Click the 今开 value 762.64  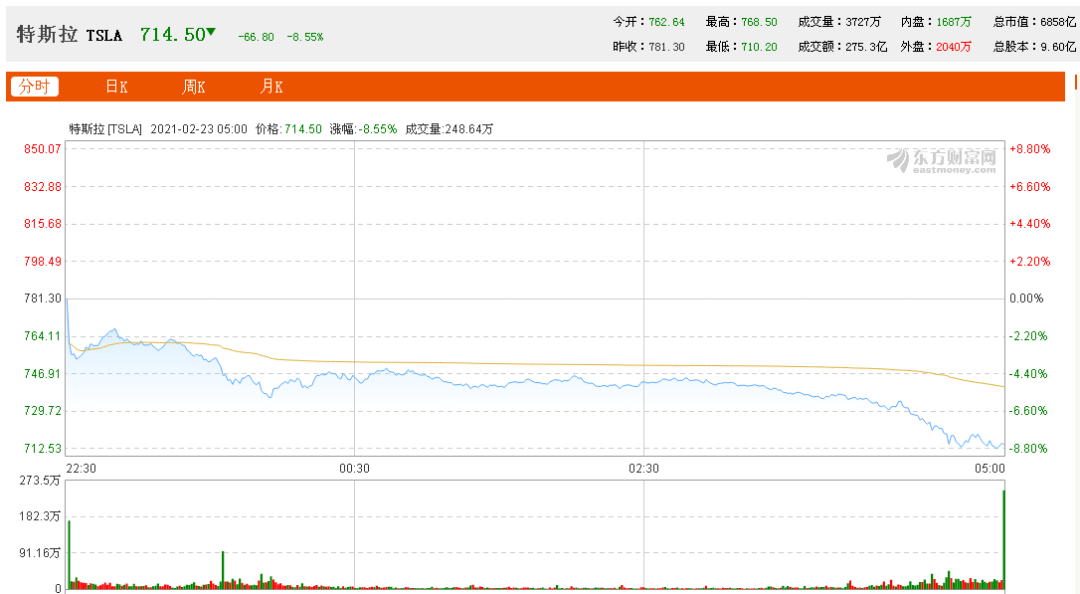(x=667, y=22)
